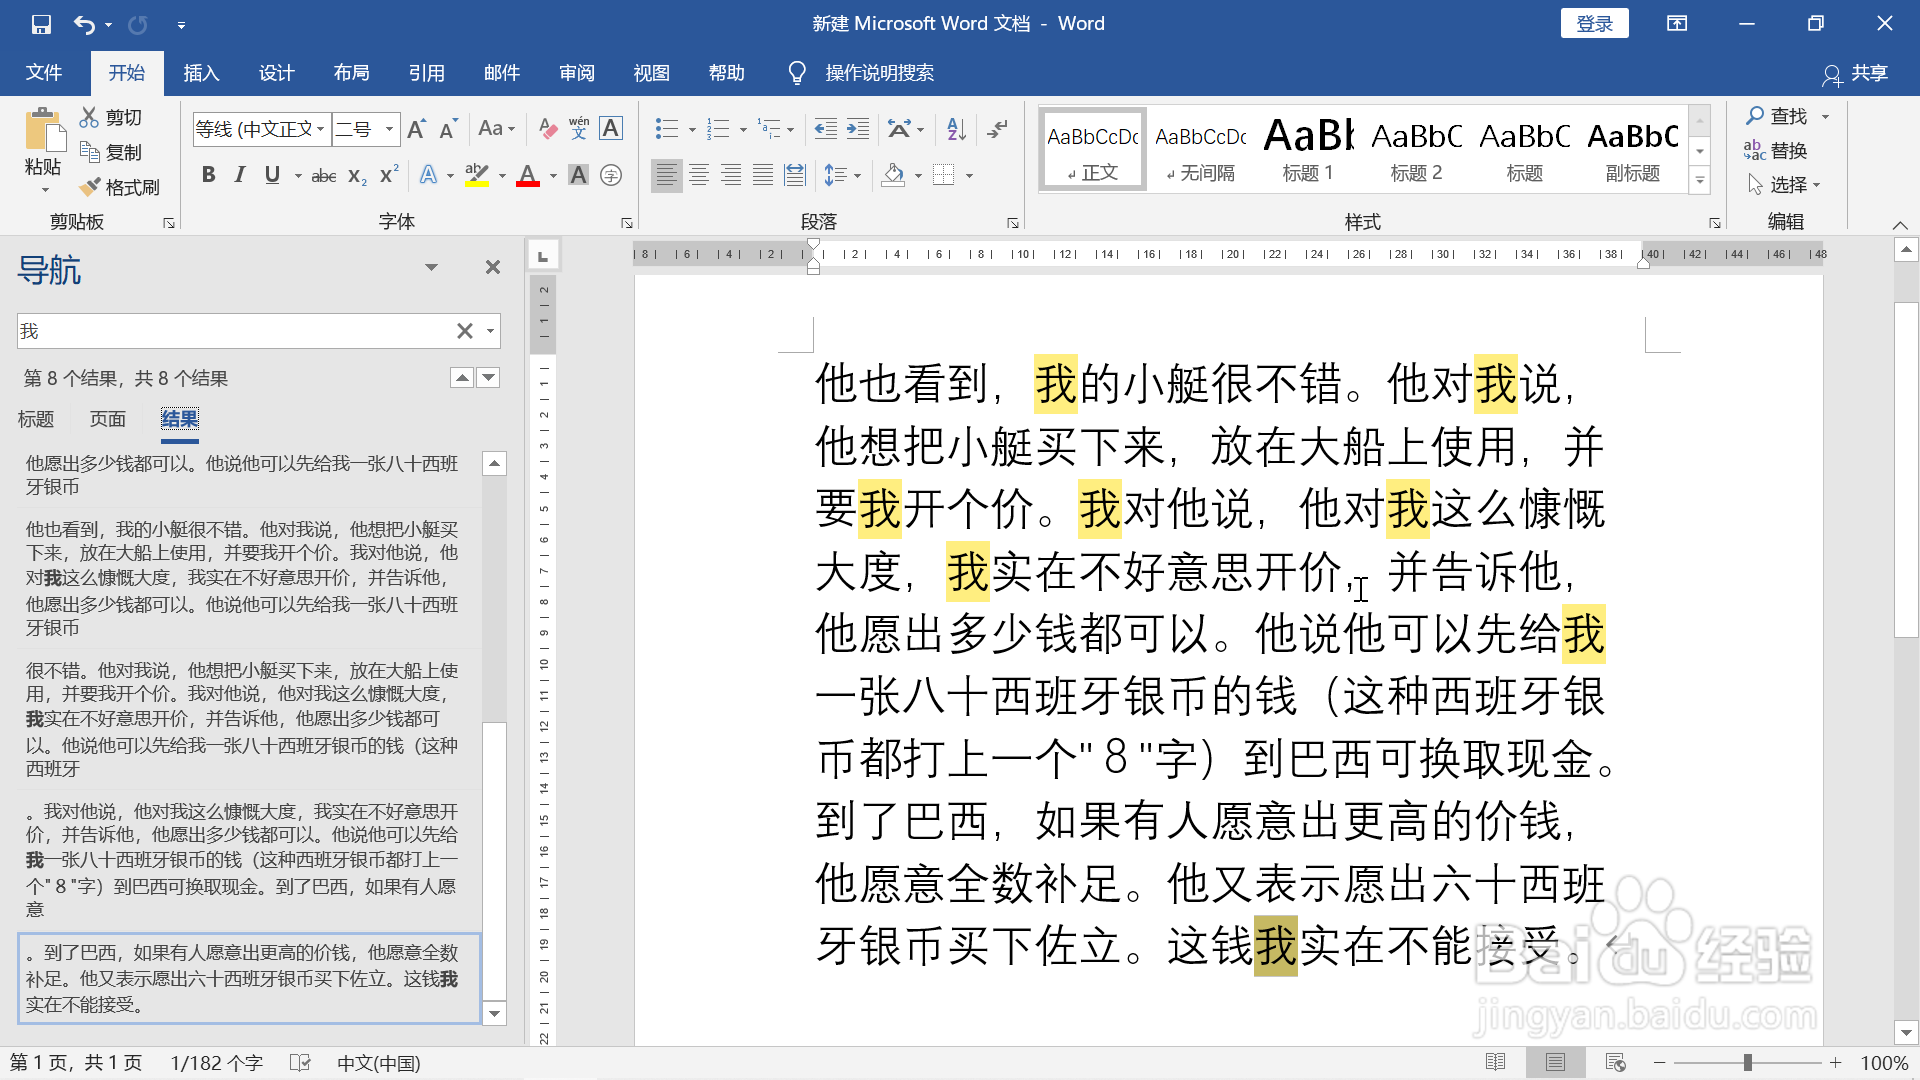The image size is (1920, 1080).
Task: Toggle subscript formatting
Action: 355,176
